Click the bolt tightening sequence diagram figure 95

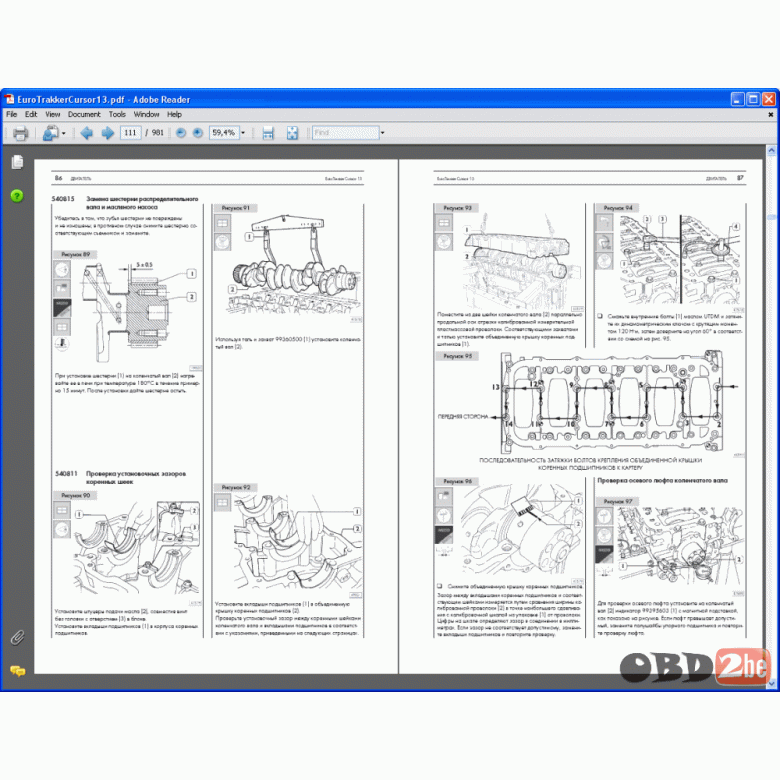pos(612,402)
